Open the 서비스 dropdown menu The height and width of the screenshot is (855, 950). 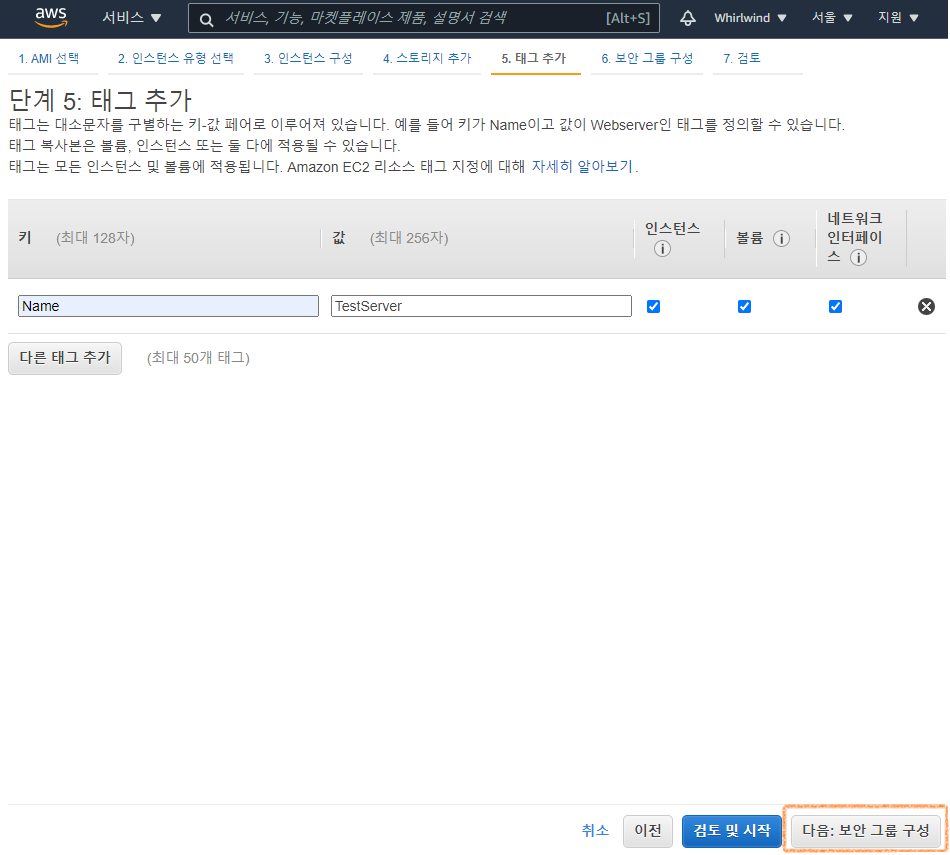coord(131,18)
